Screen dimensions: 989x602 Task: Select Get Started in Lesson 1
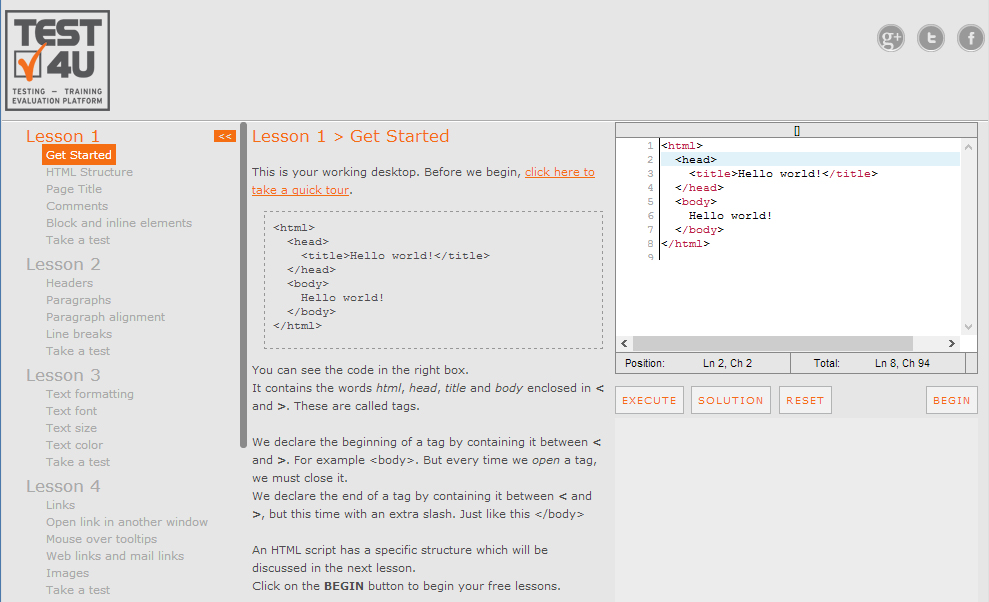[78, 155]
